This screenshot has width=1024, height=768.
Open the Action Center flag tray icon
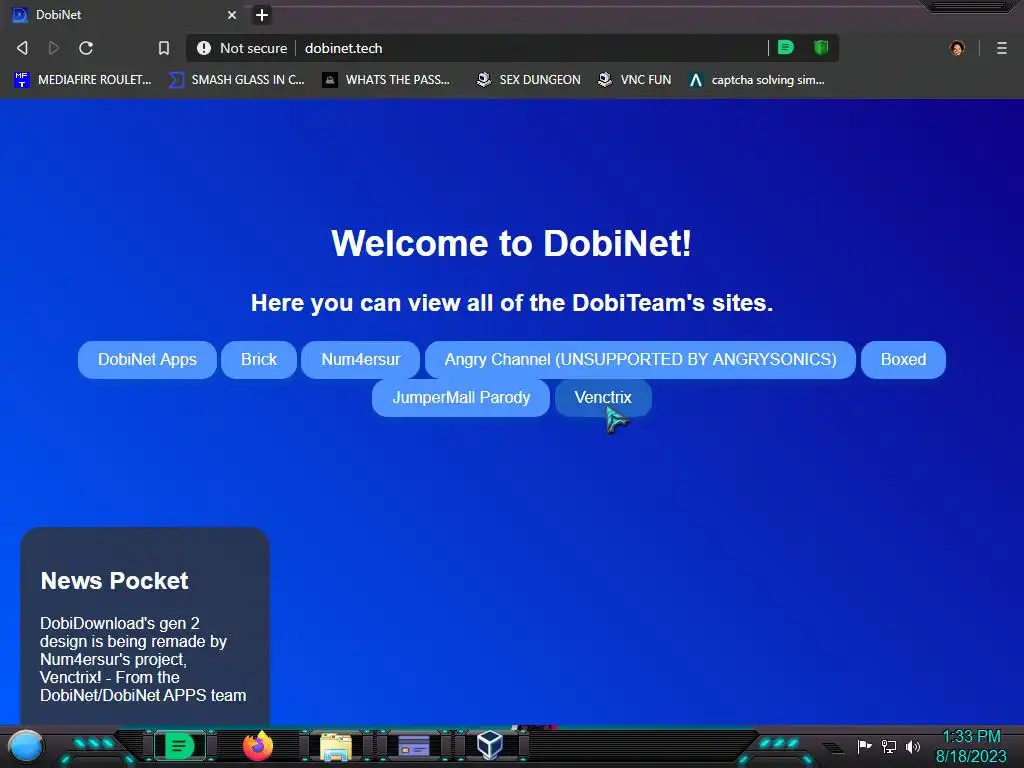[x=864, y=746]
